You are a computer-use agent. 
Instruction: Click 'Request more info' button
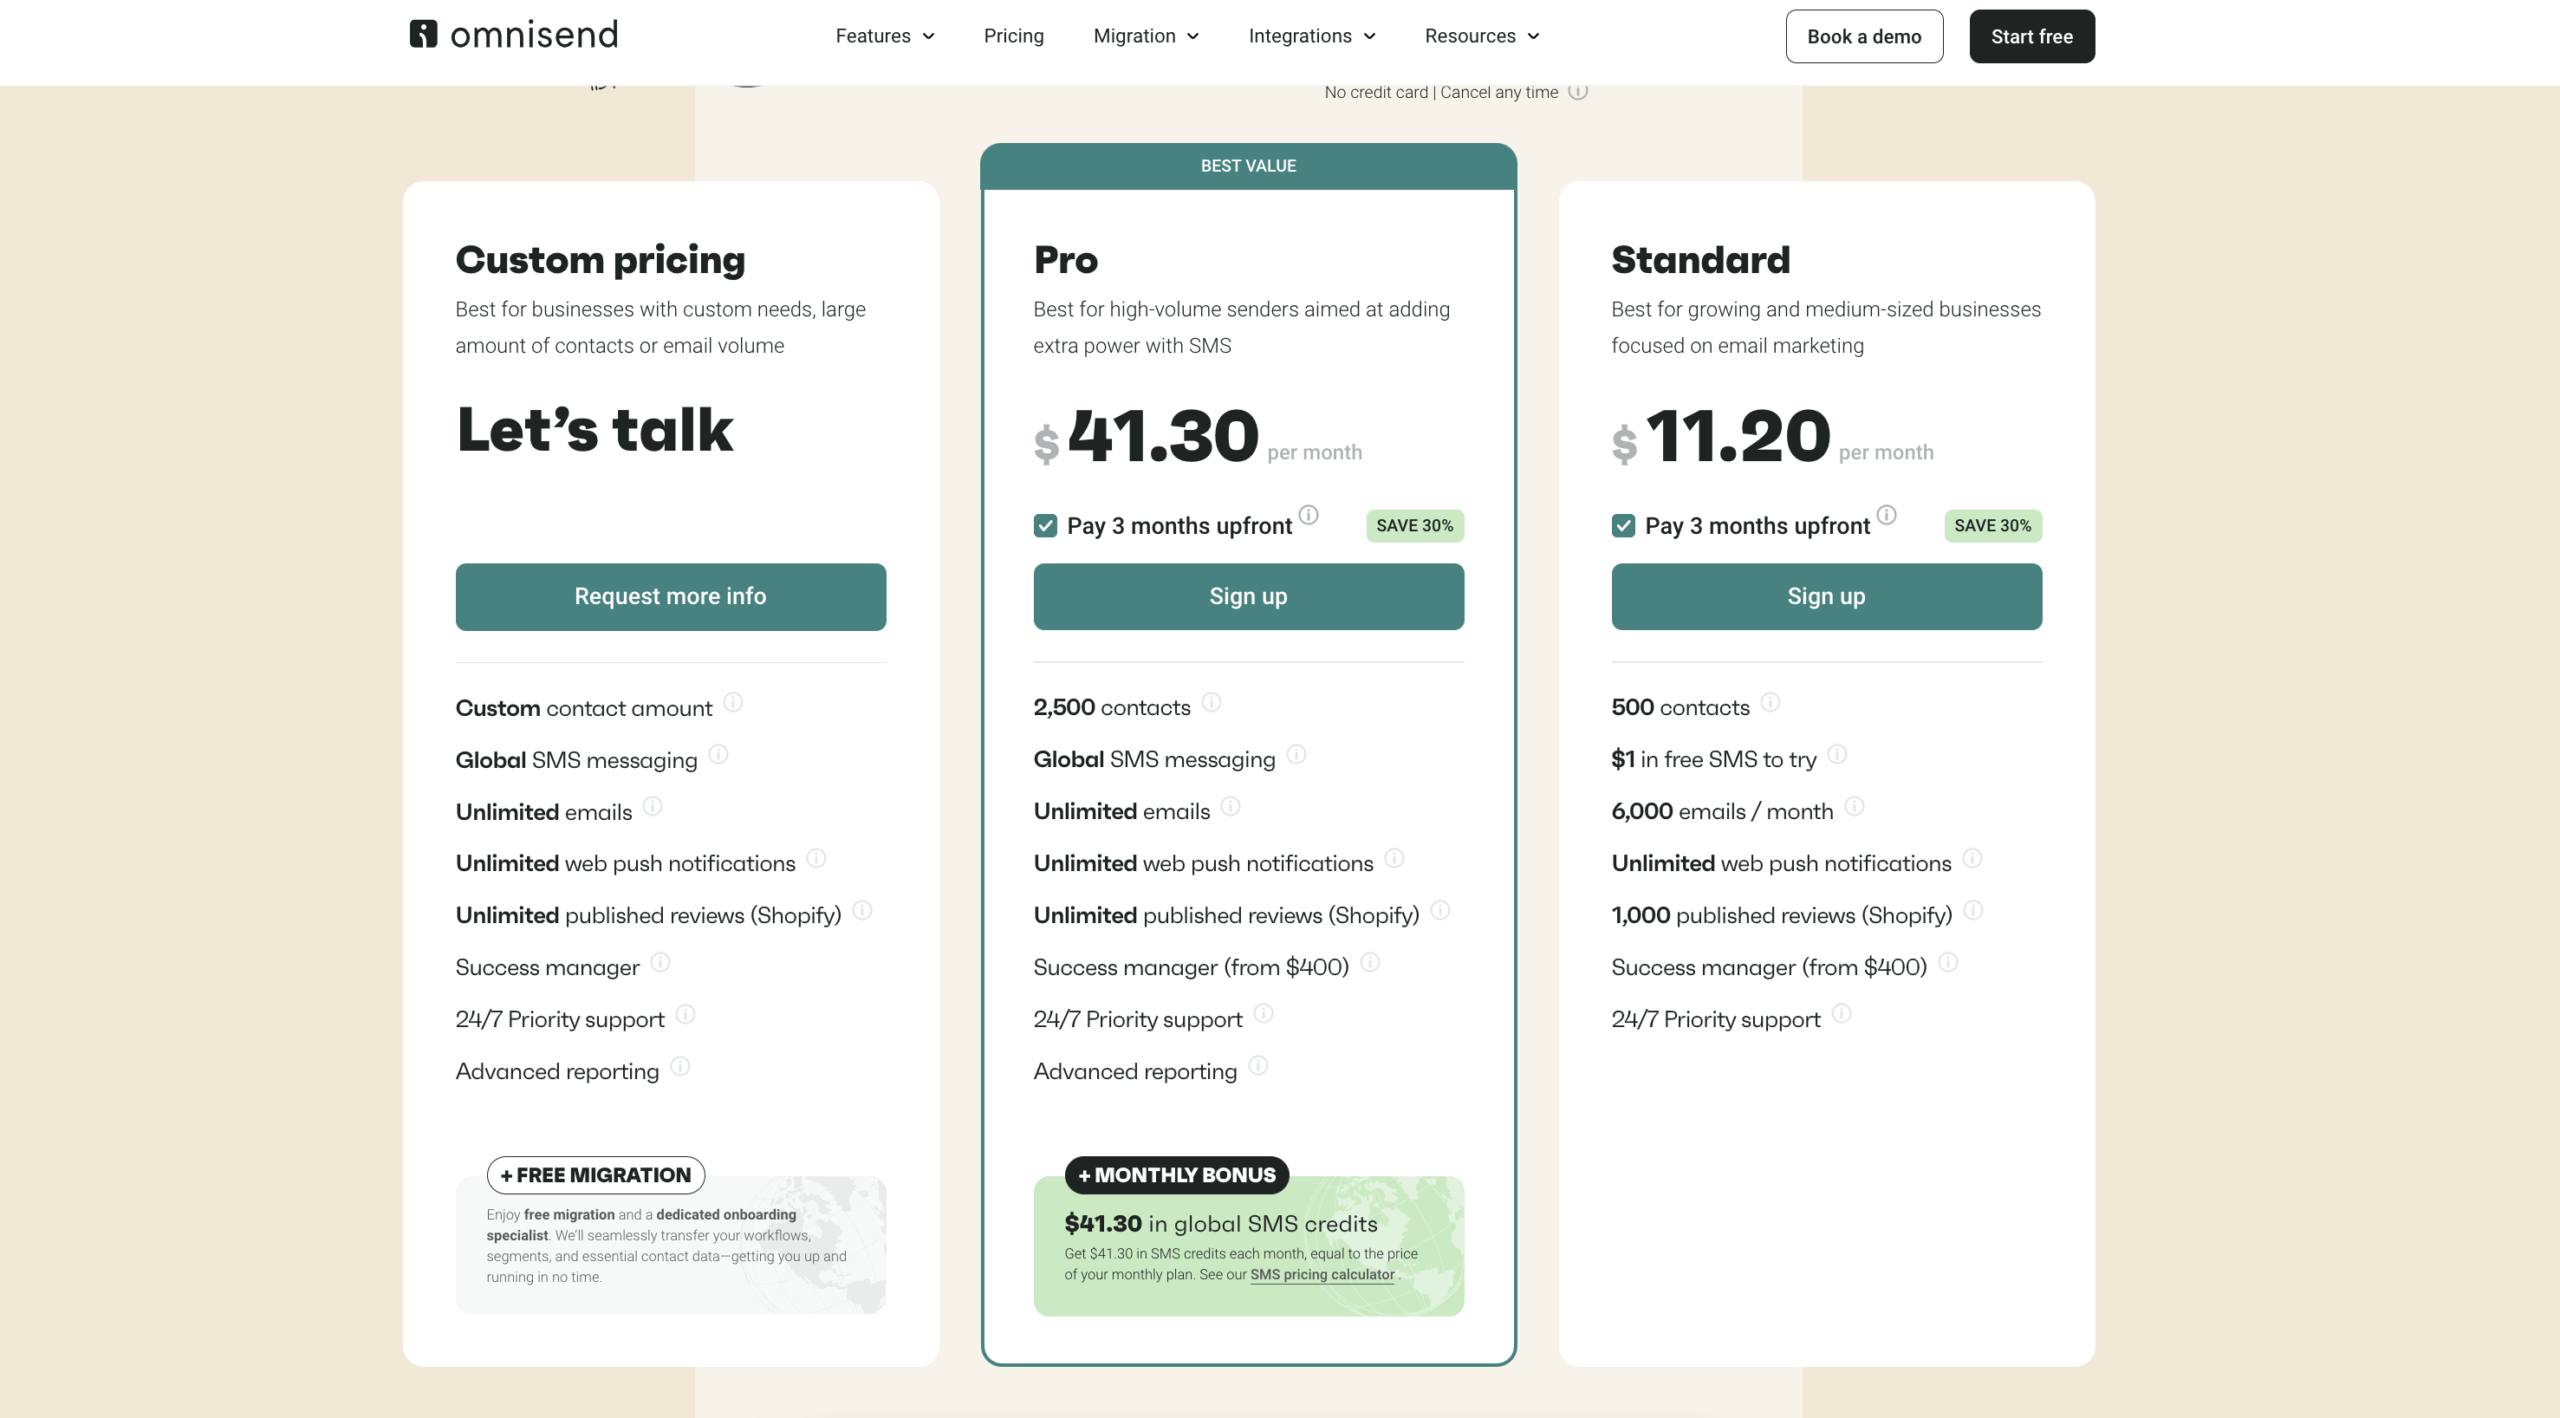coord(670,596)
